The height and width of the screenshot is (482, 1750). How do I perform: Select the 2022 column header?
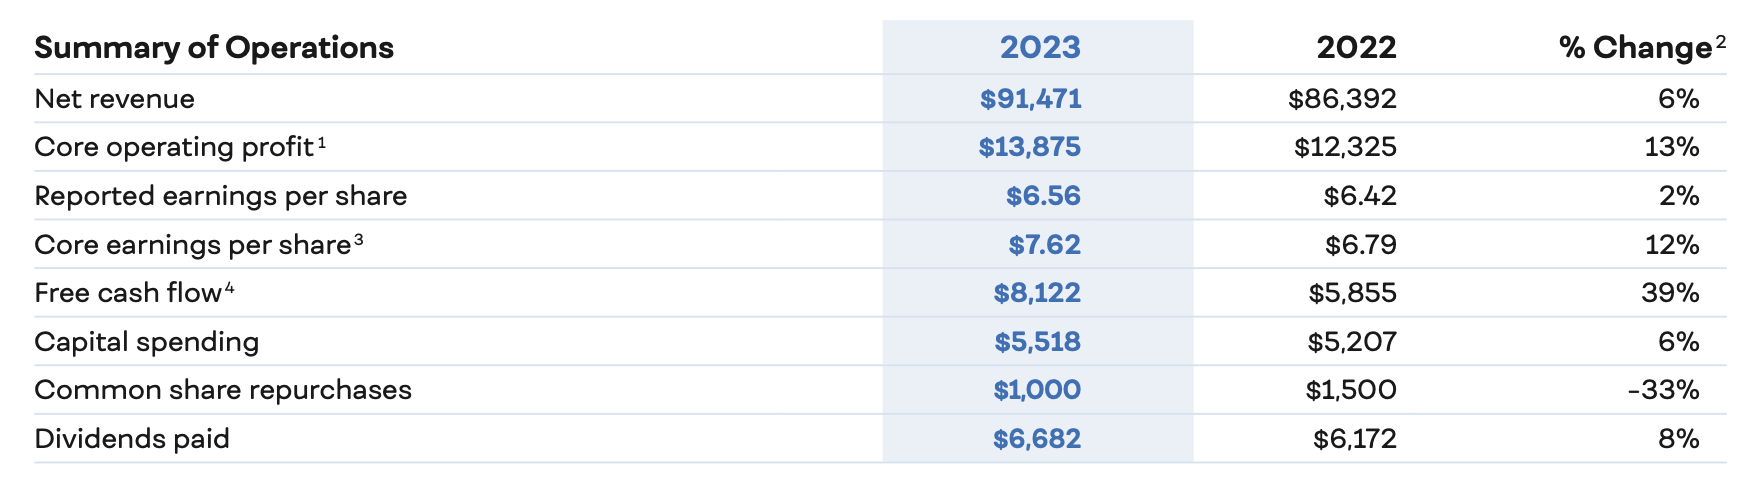(x=1356, y=48)
